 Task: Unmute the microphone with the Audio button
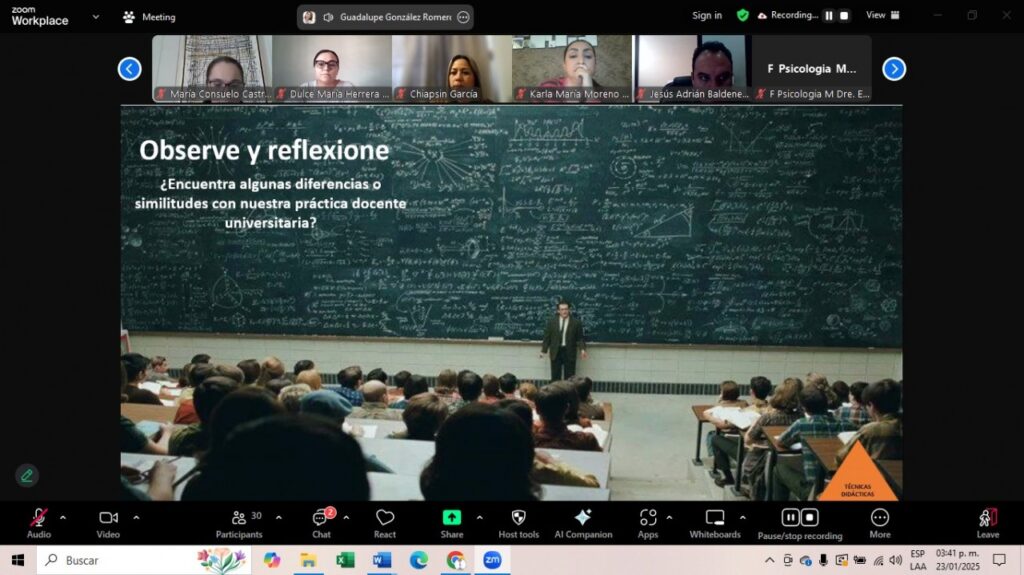(x=39, y=524)
